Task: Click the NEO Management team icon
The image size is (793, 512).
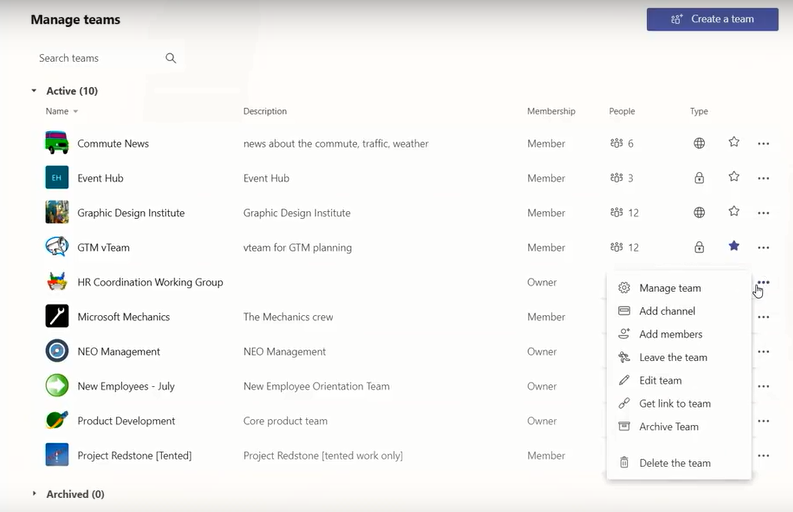Action: [x=57, y=351]
